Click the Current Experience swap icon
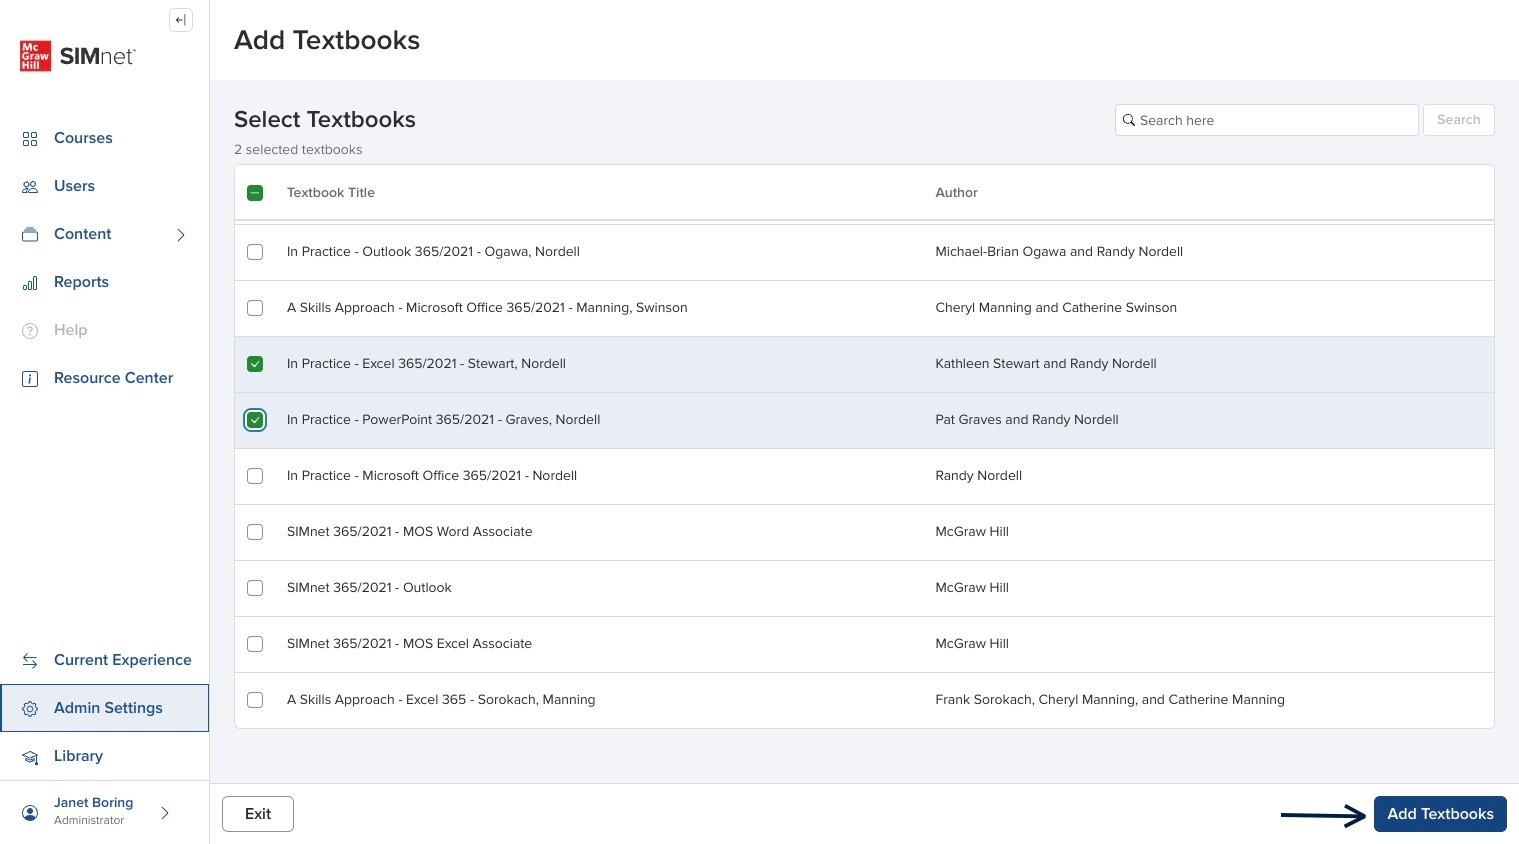This screenshot has height=844, width=1519. point(30,661)
